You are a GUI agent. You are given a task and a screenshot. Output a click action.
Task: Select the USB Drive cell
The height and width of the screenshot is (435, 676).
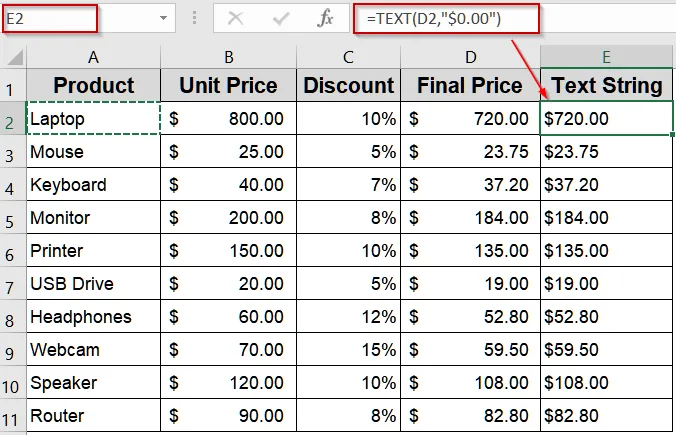pyautogui.click(x=94, y=283)
